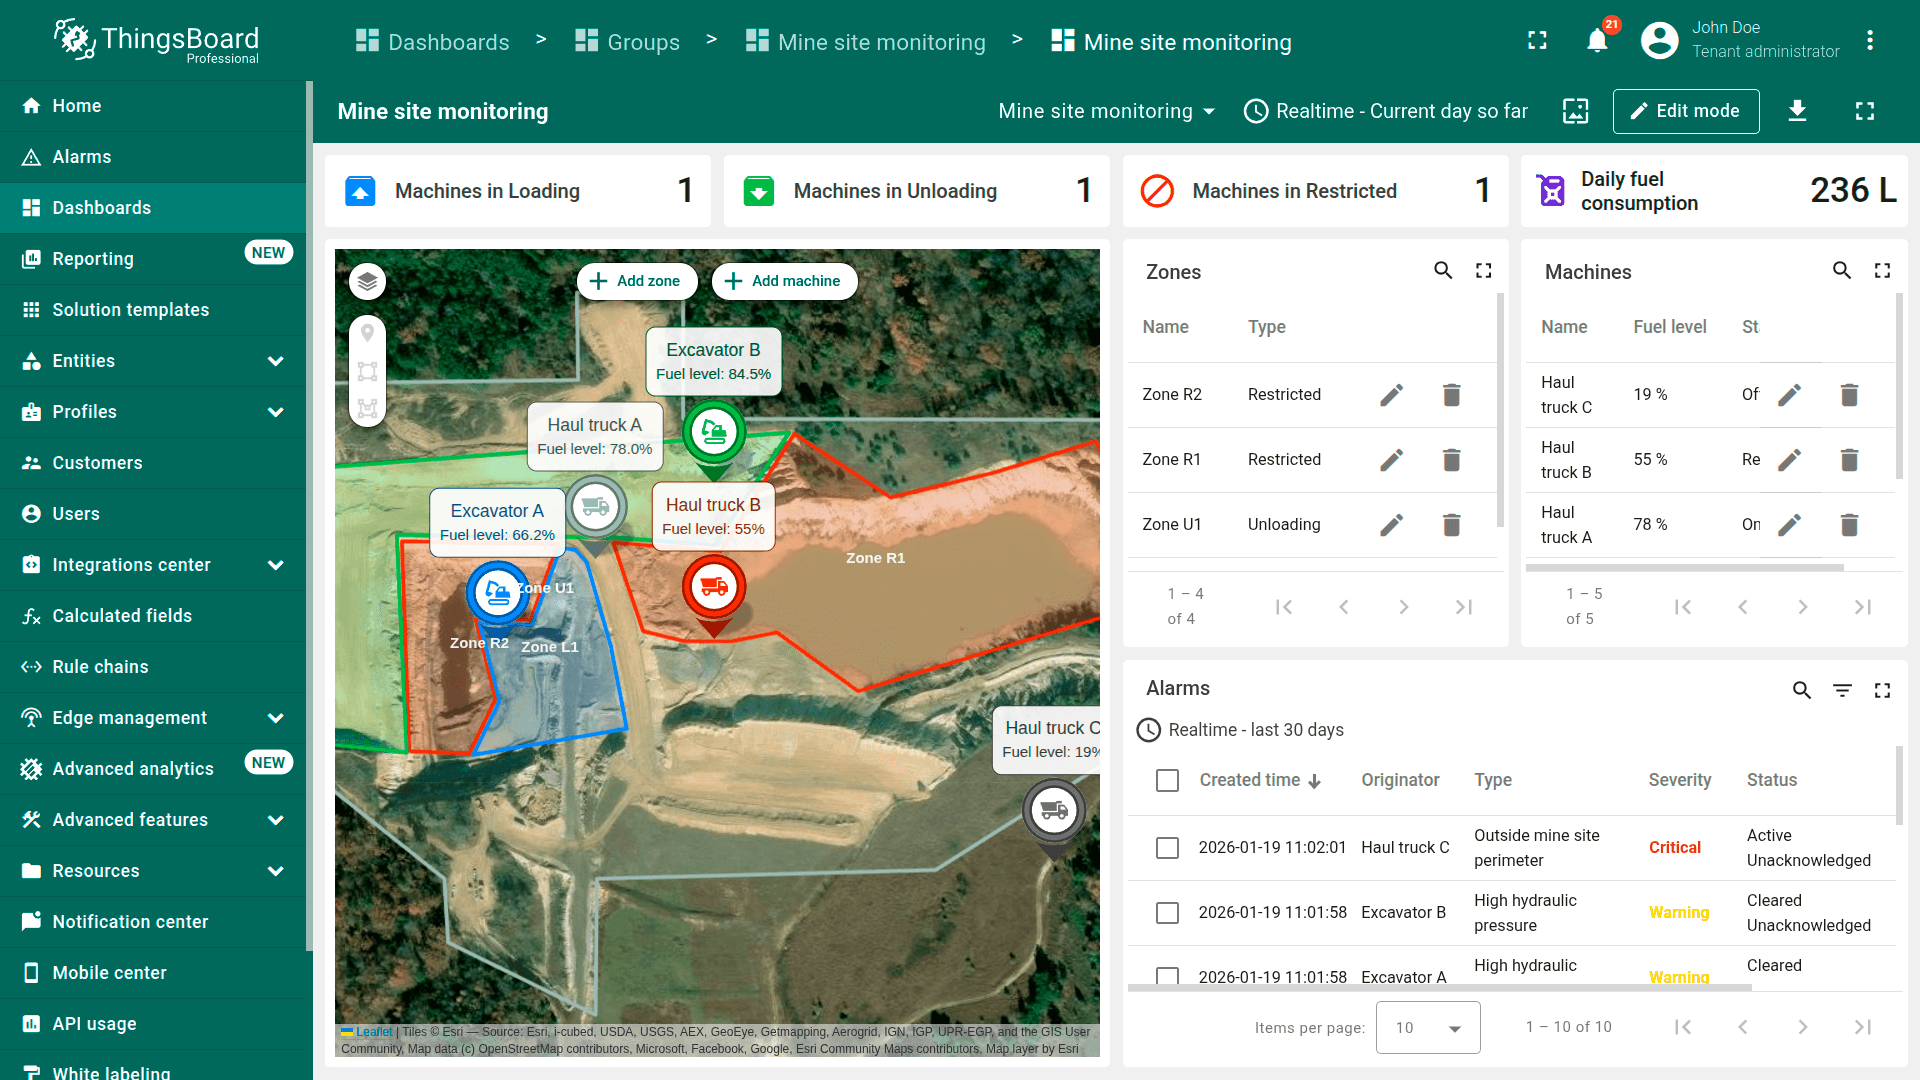This screenshot has width=1920, height=1080.
Task: Toggle the select-all alarms checkbox
Action: point(1167,780)
